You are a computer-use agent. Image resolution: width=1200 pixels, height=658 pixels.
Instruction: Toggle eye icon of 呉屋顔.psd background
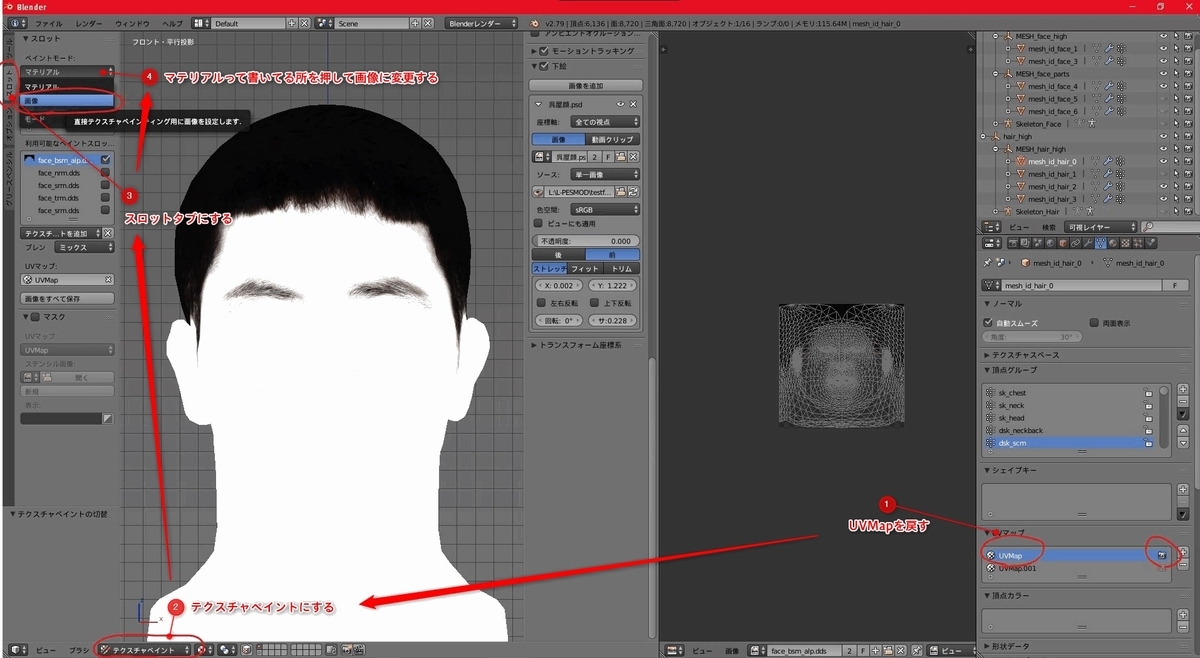pos(620,104)
